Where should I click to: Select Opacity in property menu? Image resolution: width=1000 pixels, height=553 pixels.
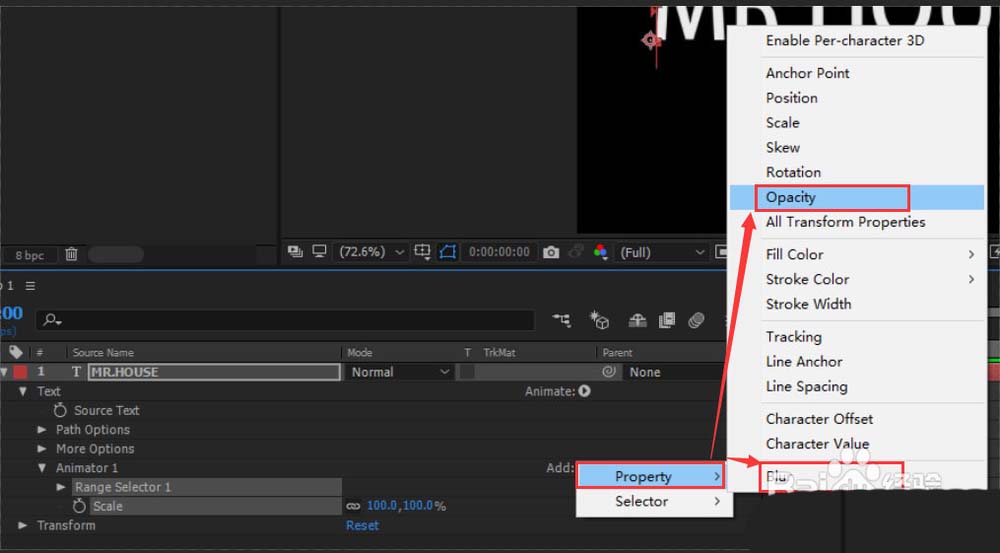[857, 197]
